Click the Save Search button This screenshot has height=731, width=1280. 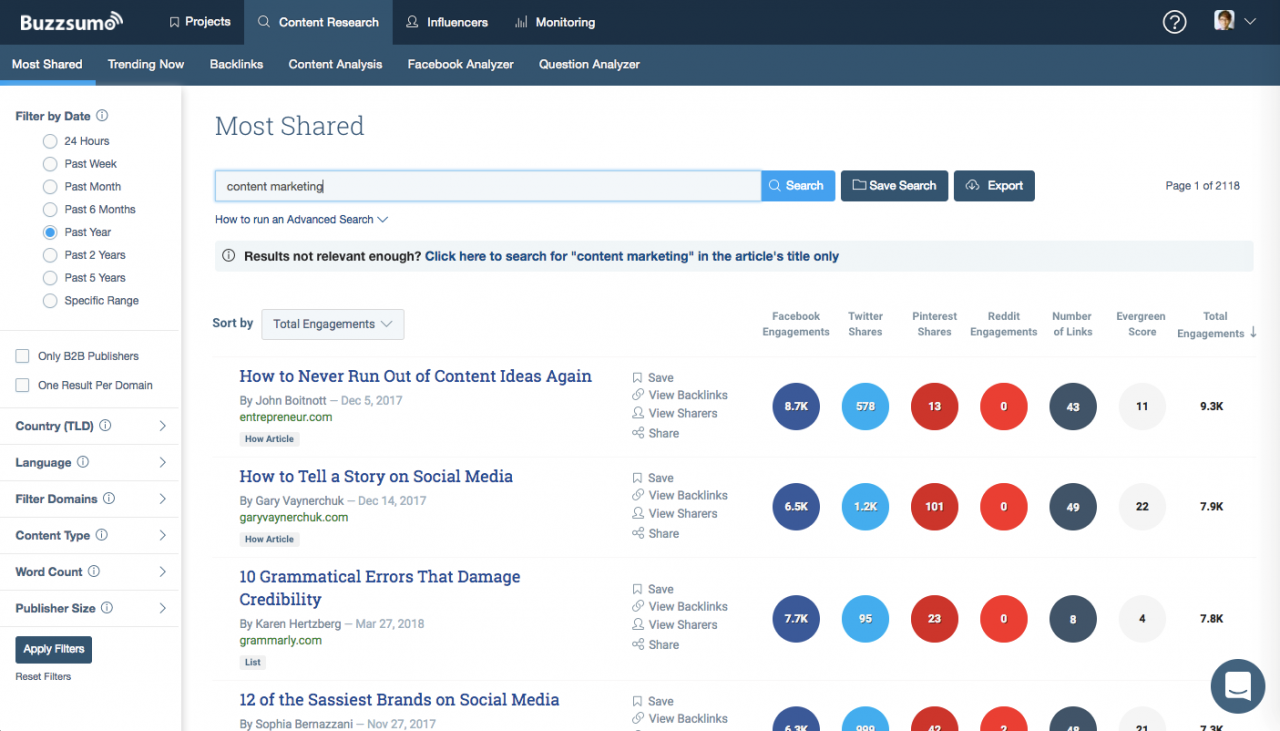click(894, 186)
